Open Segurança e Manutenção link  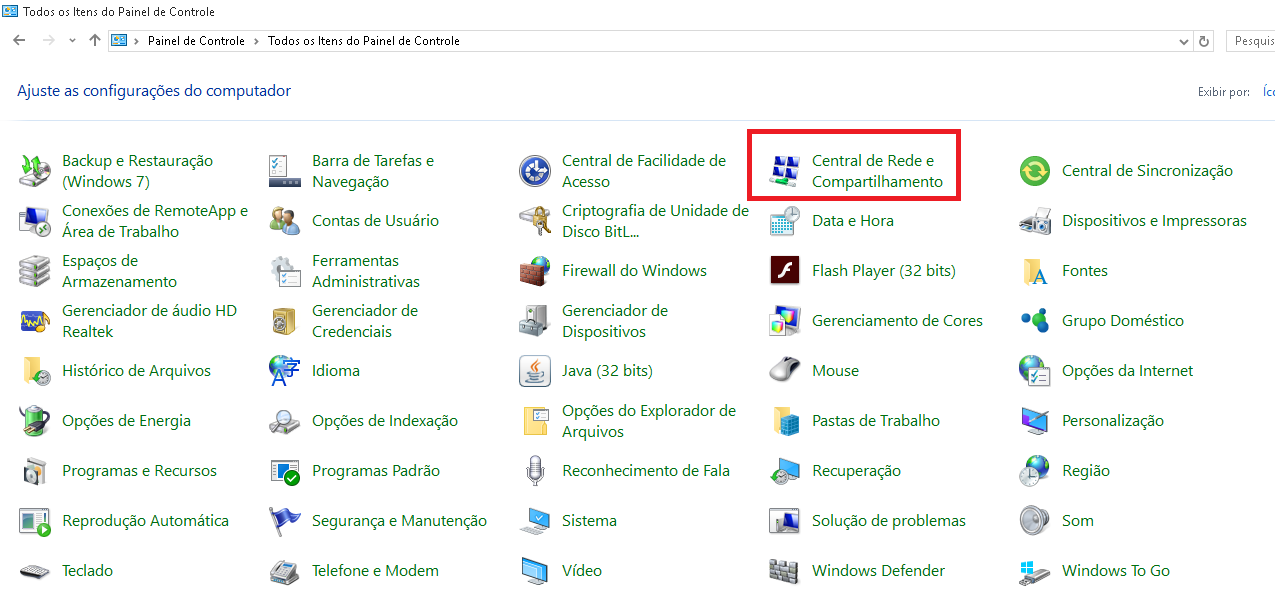coord(399,521)
